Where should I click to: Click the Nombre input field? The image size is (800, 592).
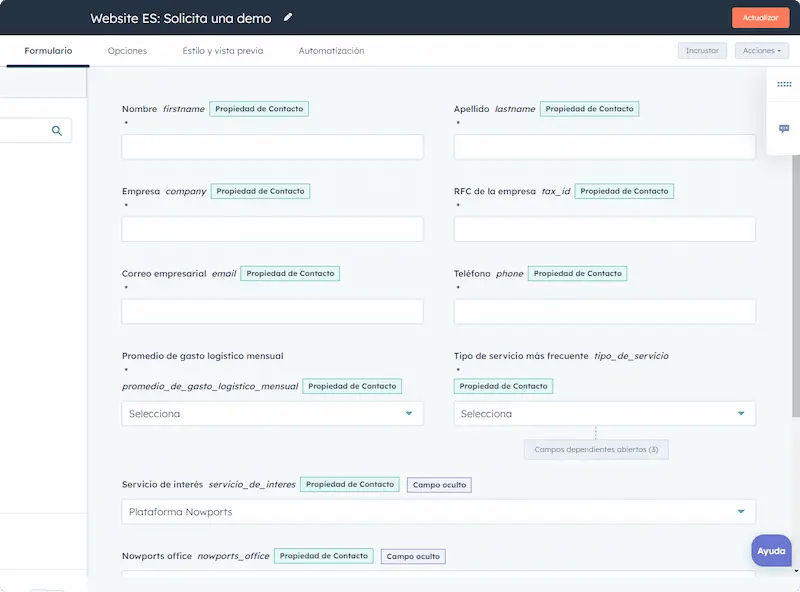tap(272, 147)
